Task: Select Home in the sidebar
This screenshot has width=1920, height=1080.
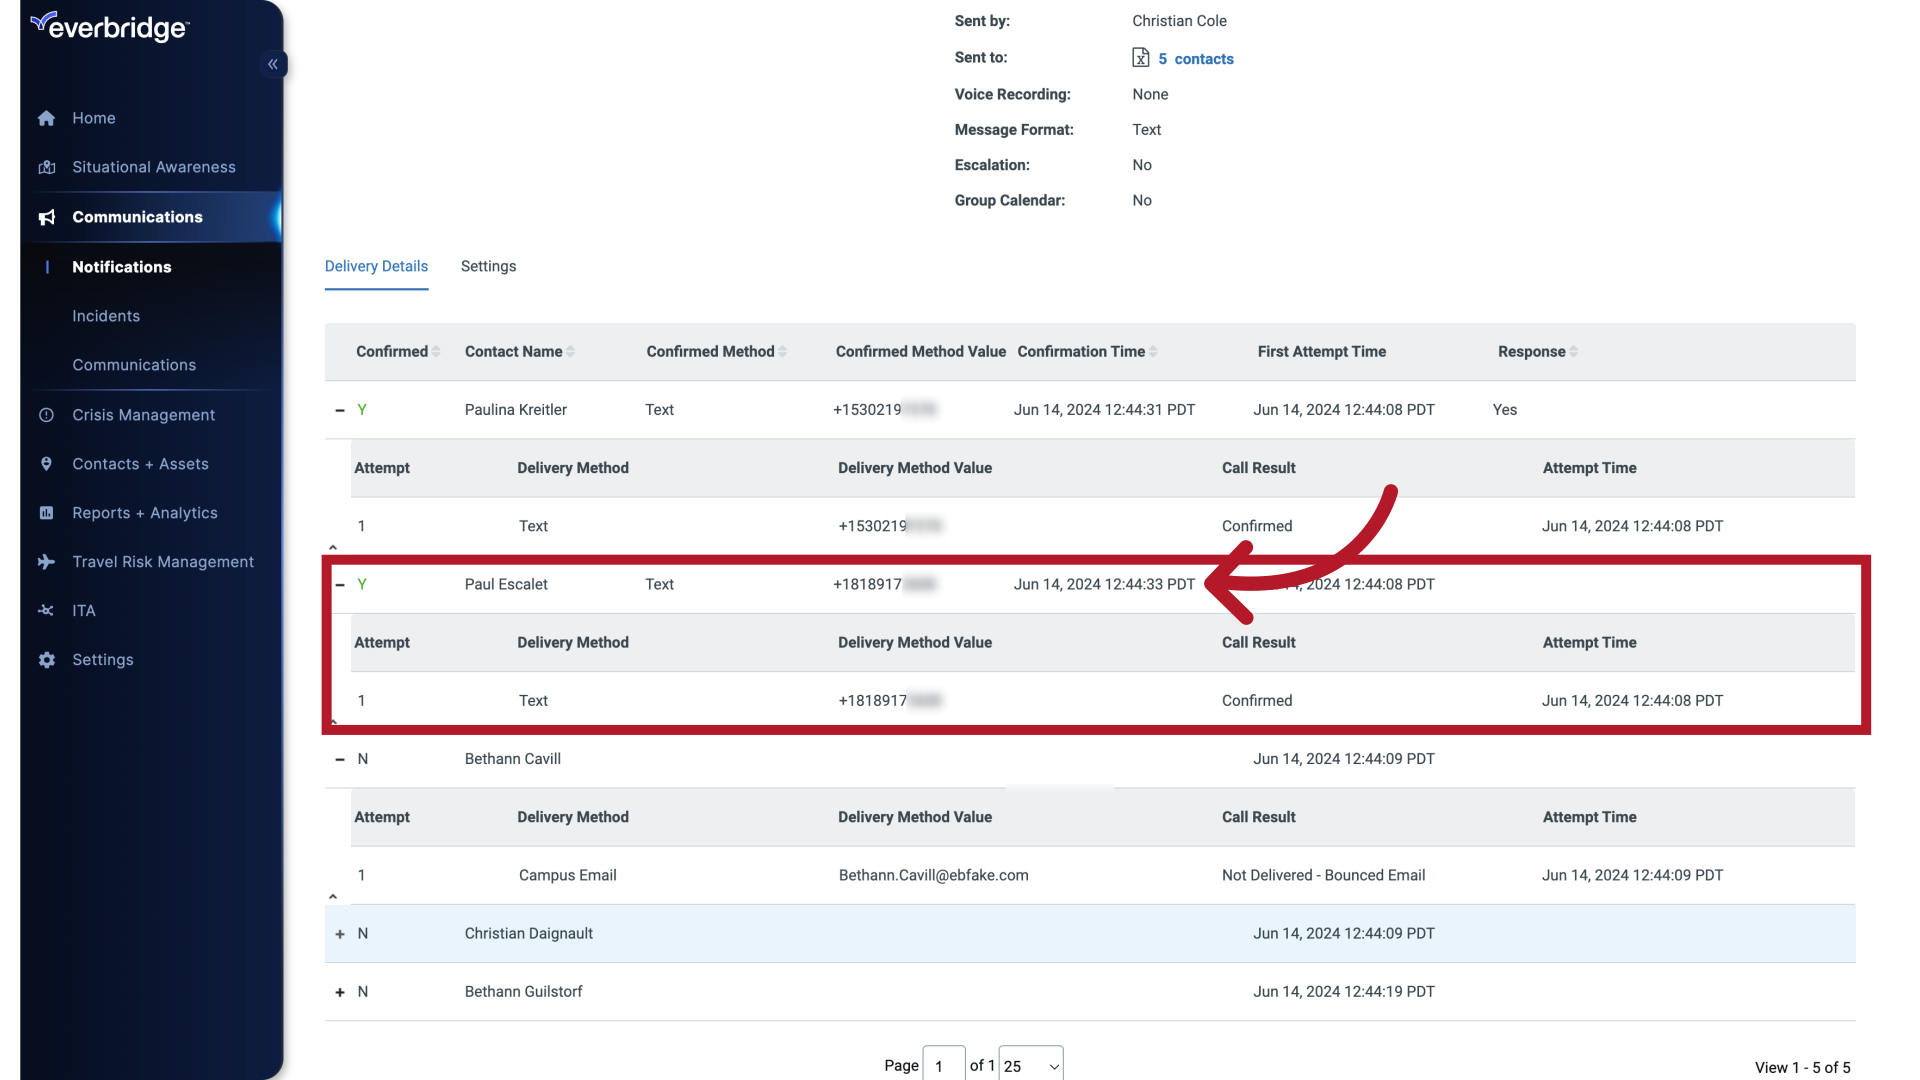Action: 93,118
